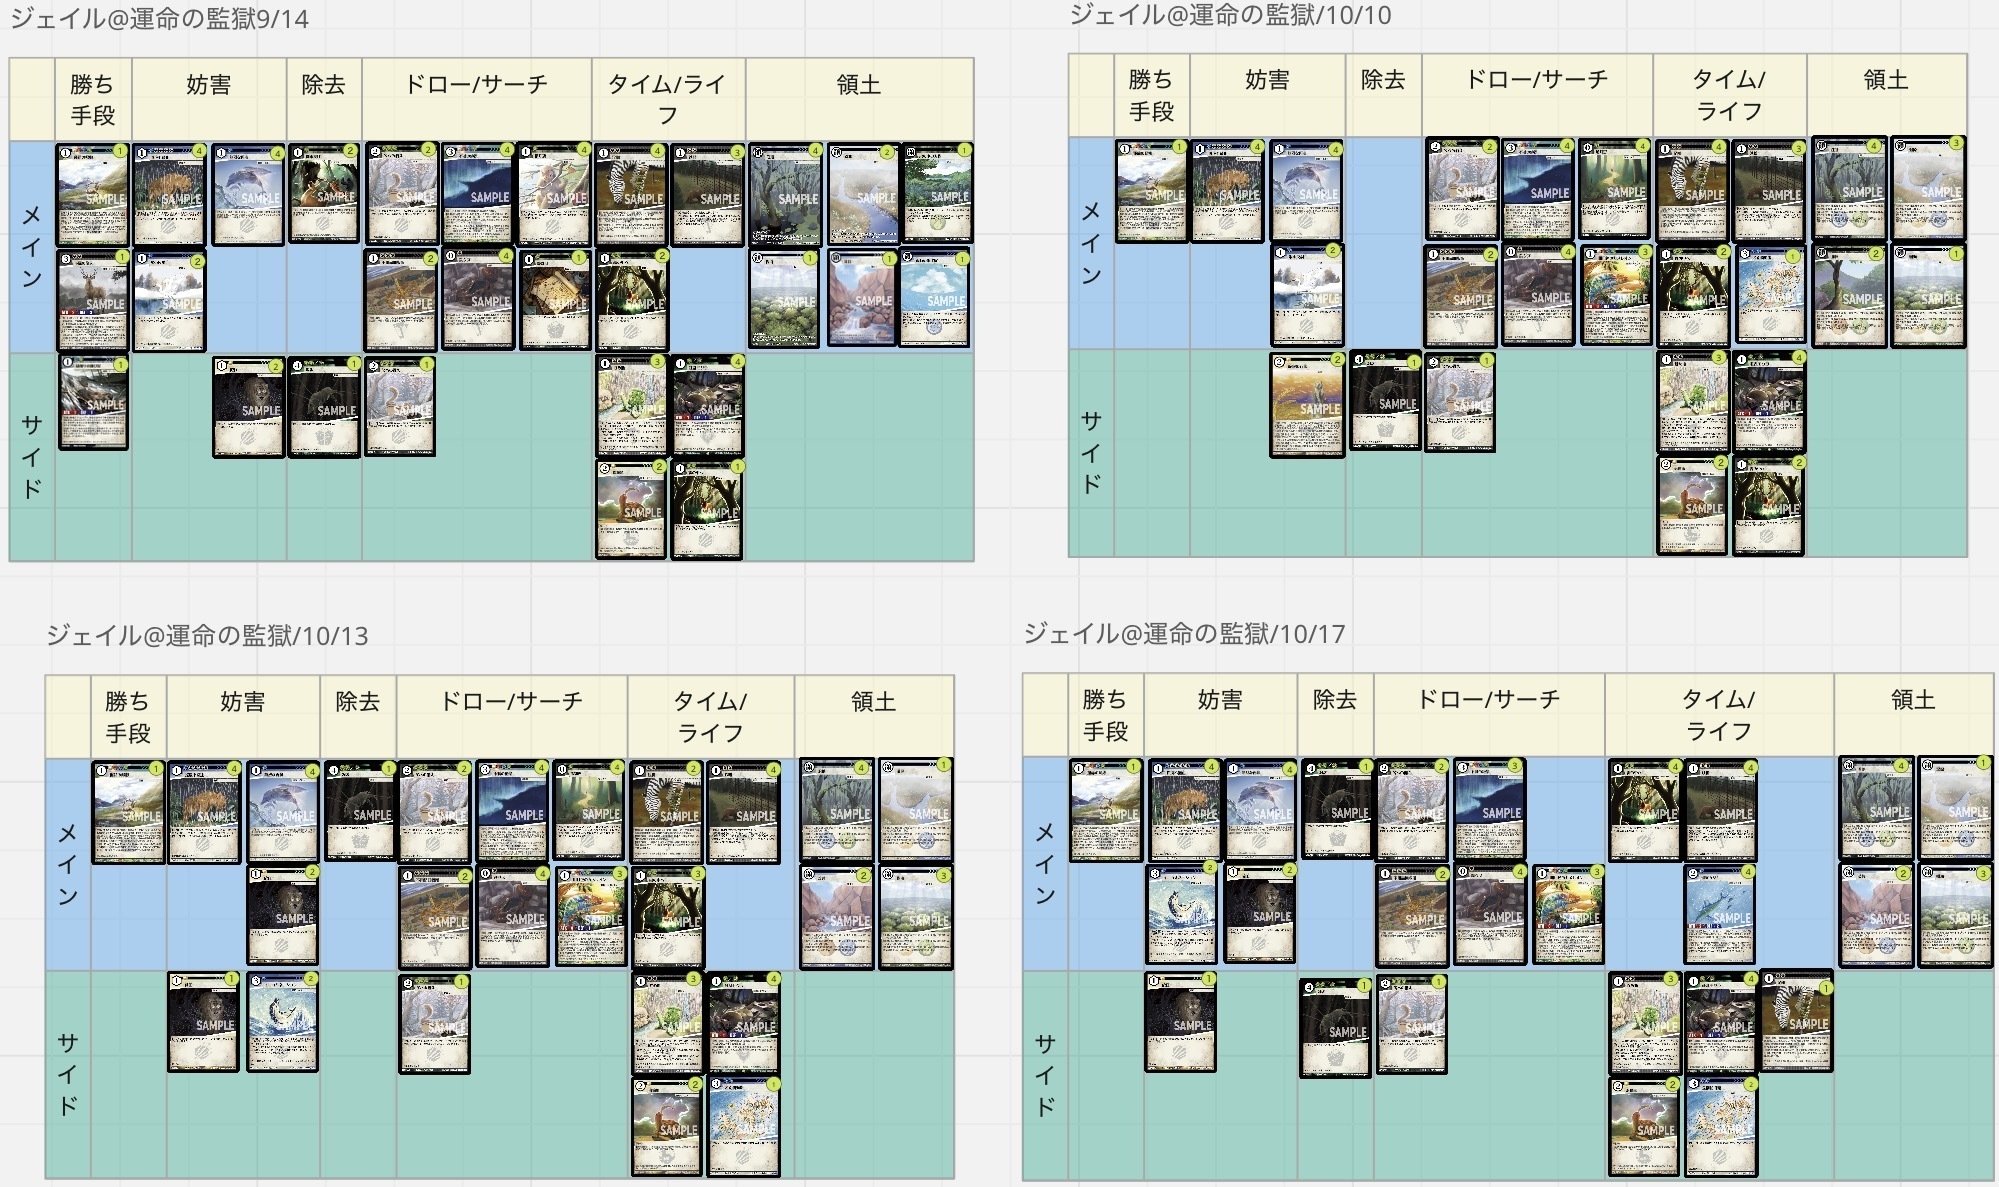
Task: Click タイム/ライフ header in 10/10 table
Action: pos(1729,95)
